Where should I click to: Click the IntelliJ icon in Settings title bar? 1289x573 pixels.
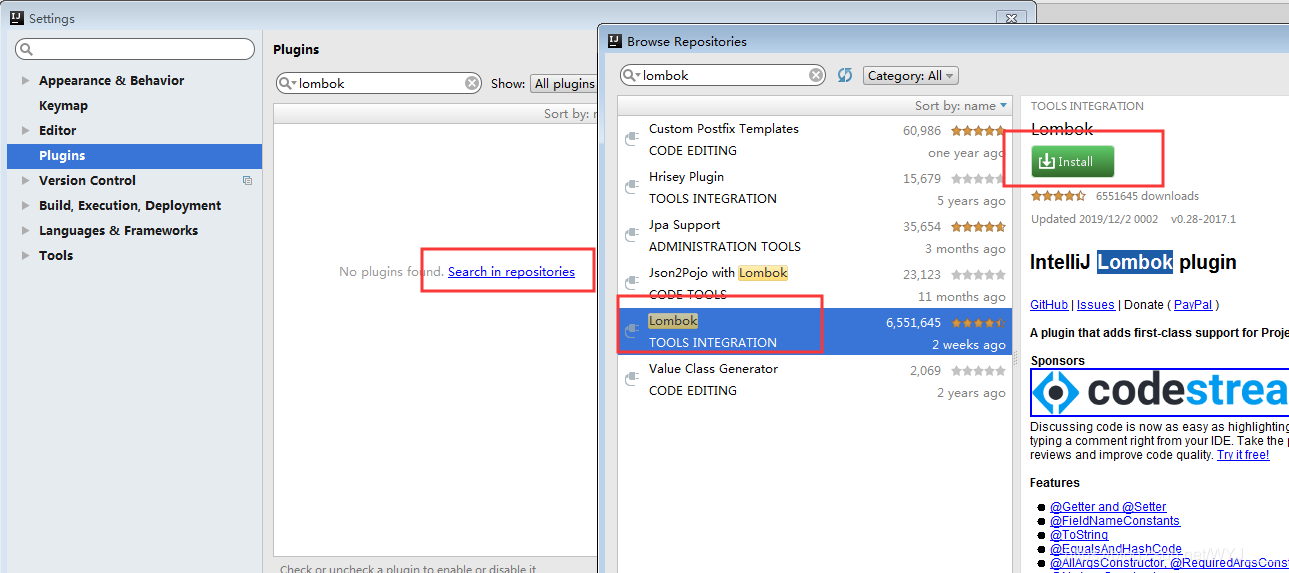click(17, 18)
